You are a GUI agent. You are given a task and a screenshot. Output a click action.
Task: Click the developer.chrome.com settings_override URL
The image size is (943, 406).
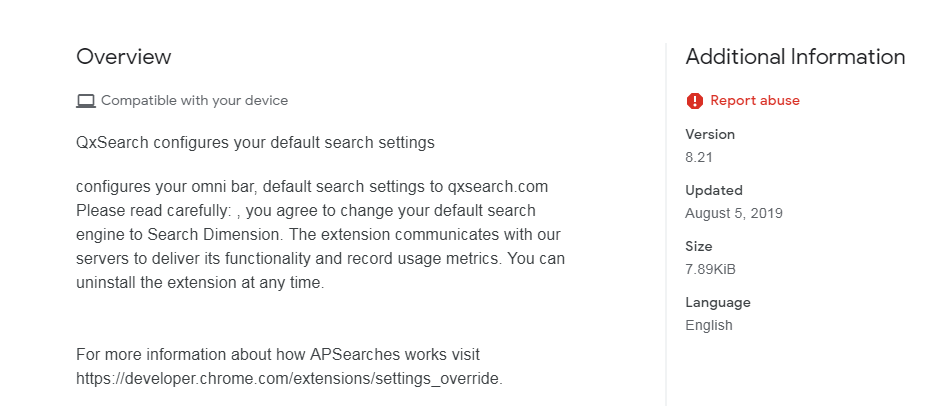(289, 379)
